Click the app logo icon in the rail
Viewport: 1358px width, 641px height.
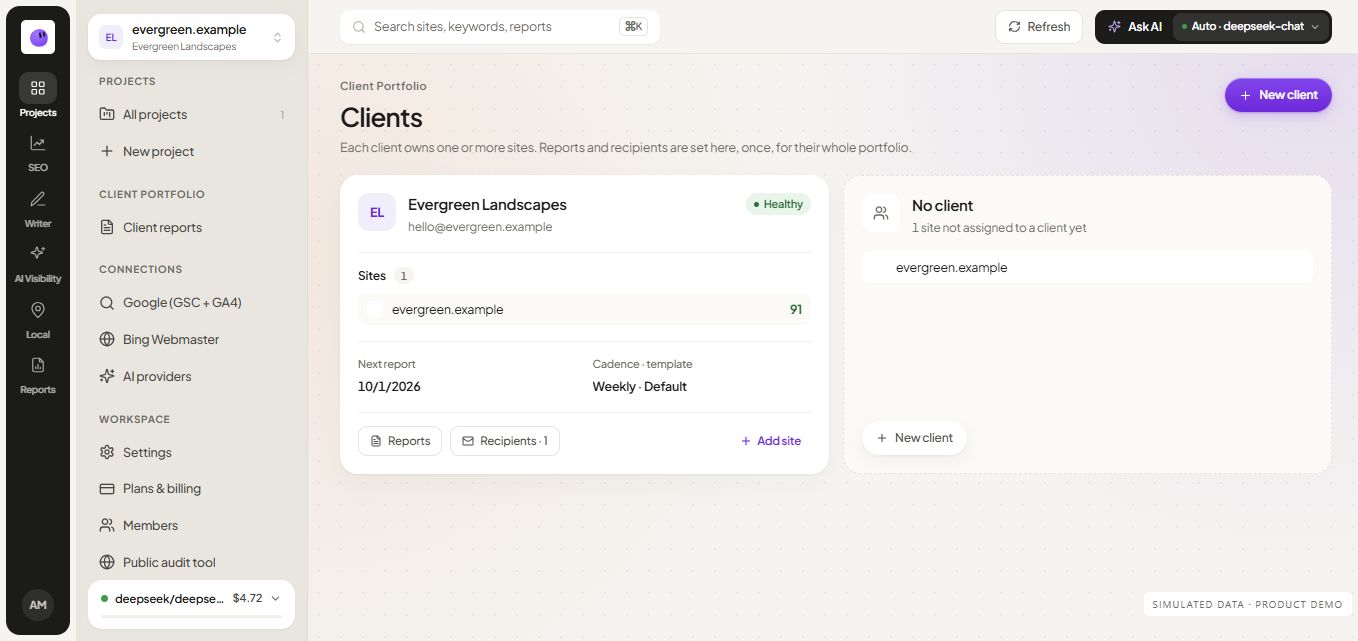tap(38, 37)
